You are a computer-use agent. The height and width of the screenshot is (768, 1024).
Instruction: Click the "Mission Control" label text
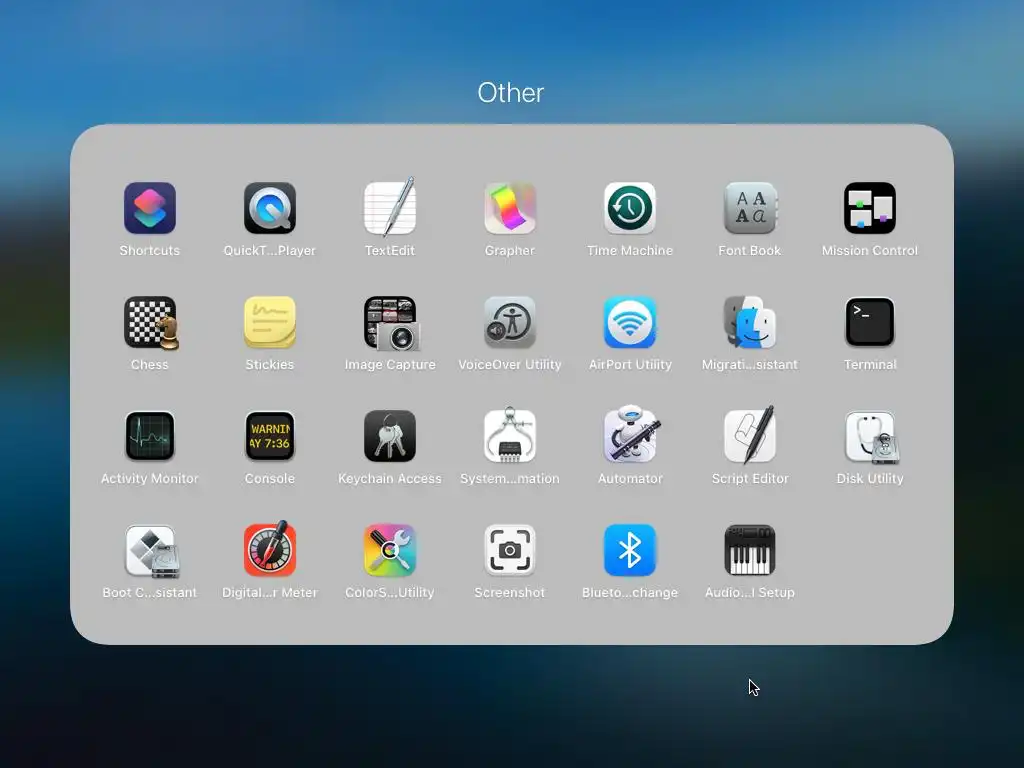click(870, 251)
